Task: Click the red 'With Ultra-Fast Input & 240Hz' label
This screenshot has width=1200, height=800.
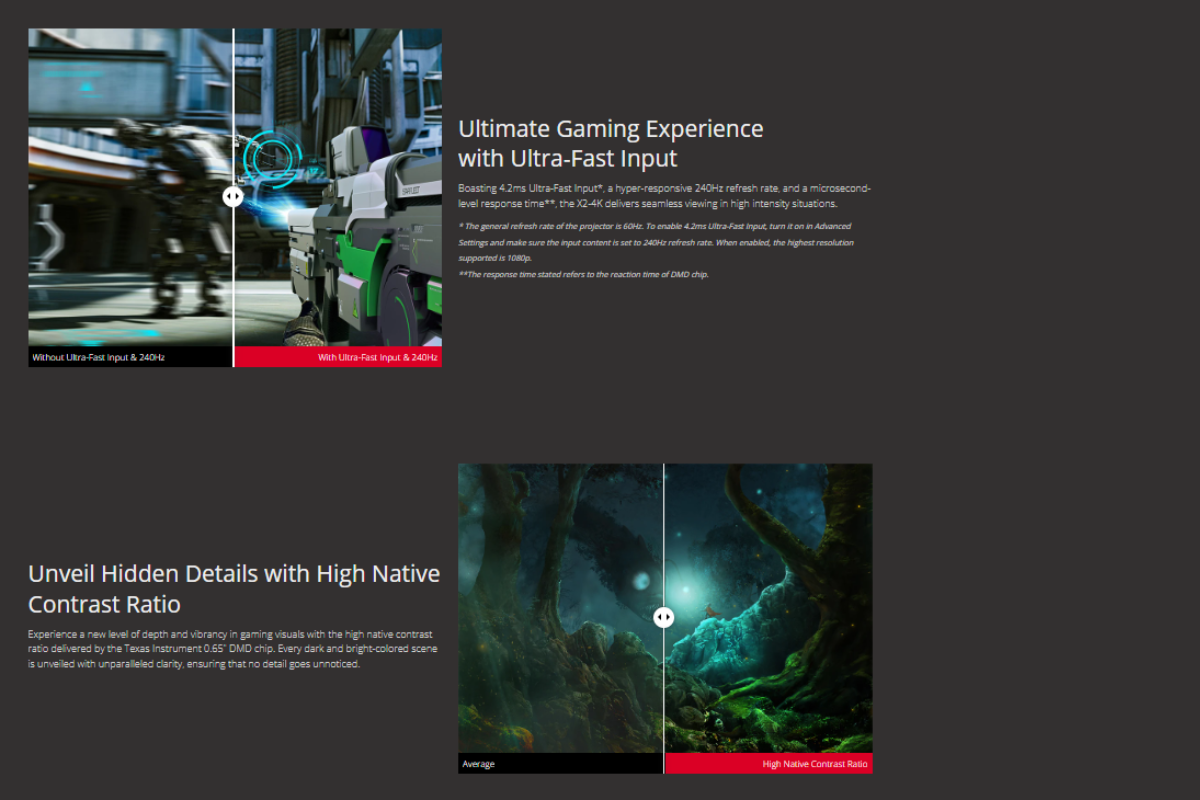Action: [x=337, y=357]
